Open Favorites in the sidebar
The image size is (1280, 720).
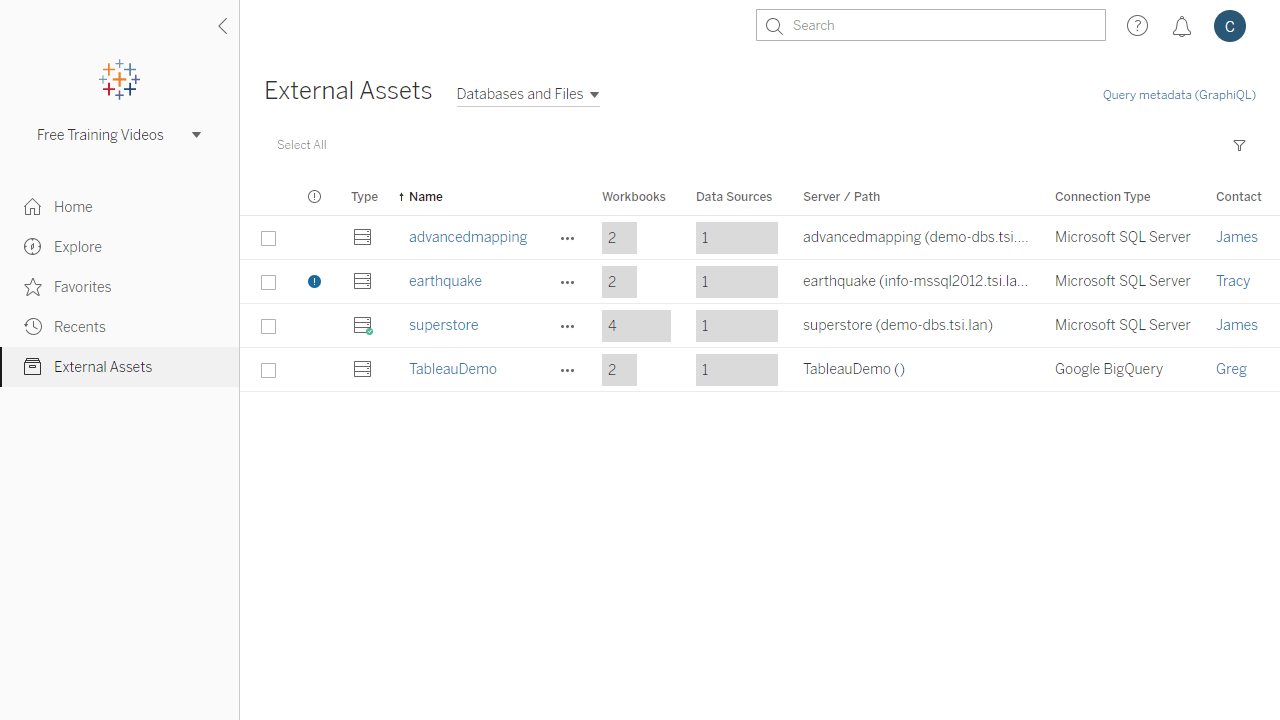coord(82,287)
